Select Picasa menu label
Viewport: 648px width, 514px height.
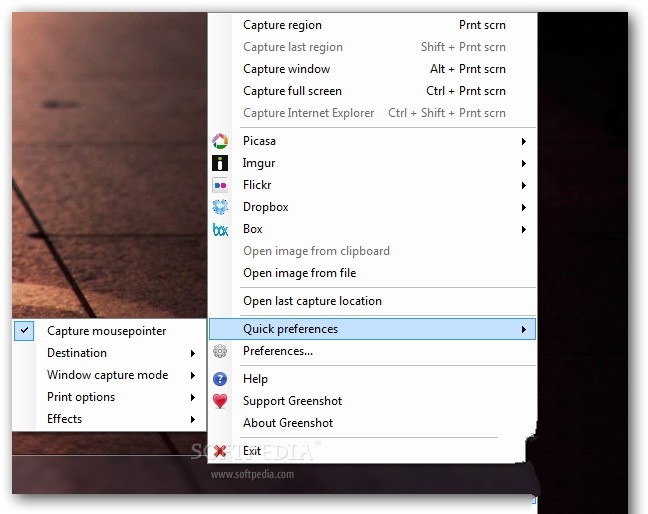pos(259,141)
